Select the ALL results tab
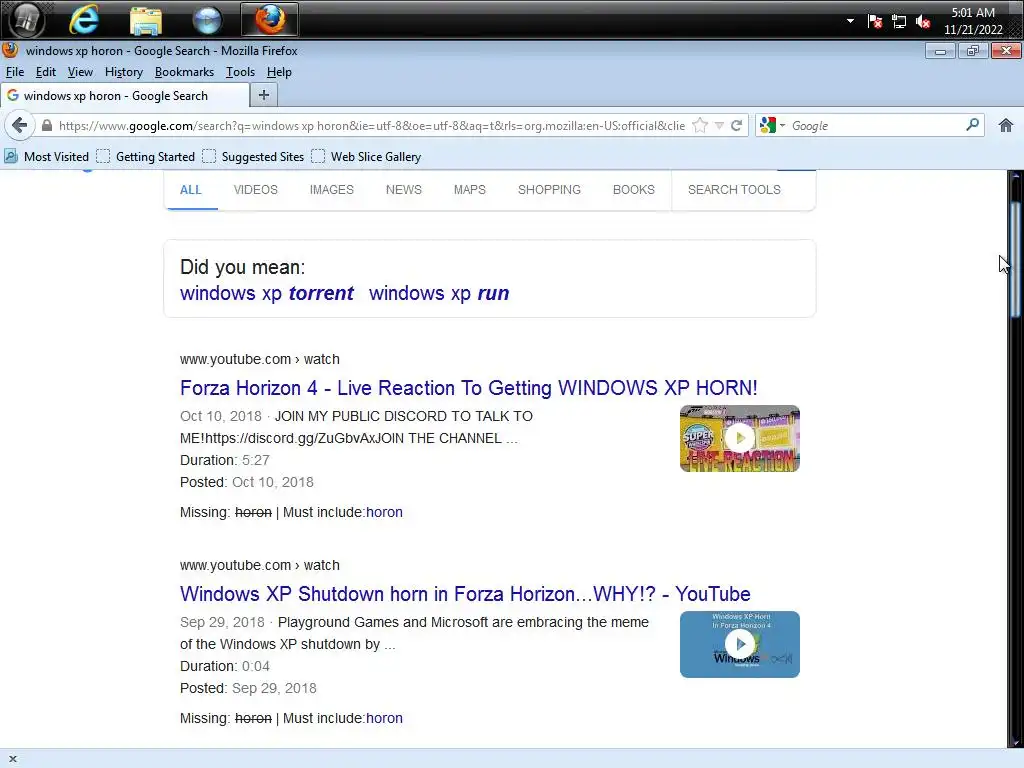The width and height of the screenshot is (1024, 768). pyautogui.click(x=191, y=189)
